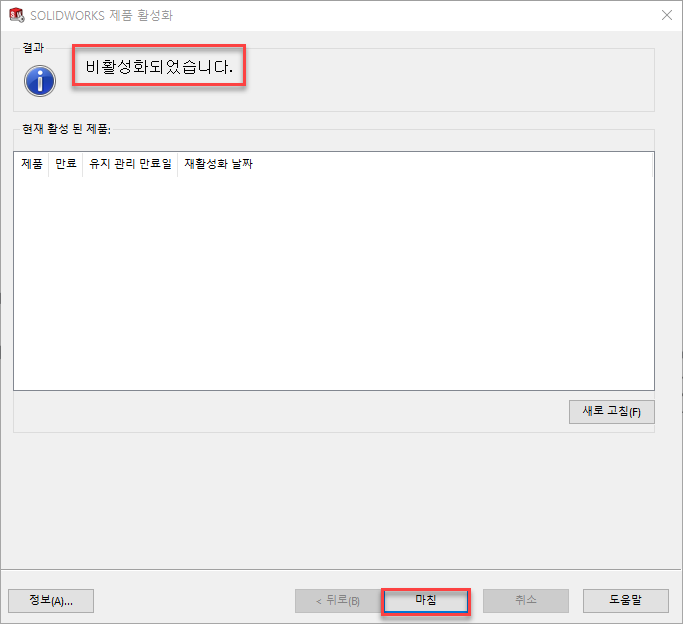Click the grayed 취소 cancel button
This screenshot has width=683, height=624.
526,601
